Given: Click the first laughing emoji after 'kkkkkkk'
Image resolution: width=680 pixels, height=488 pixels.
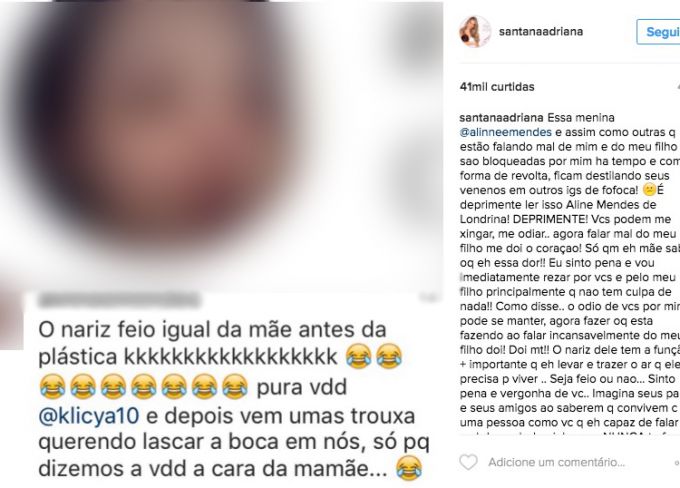Looking at the screenshot, I should click(359, 357).
